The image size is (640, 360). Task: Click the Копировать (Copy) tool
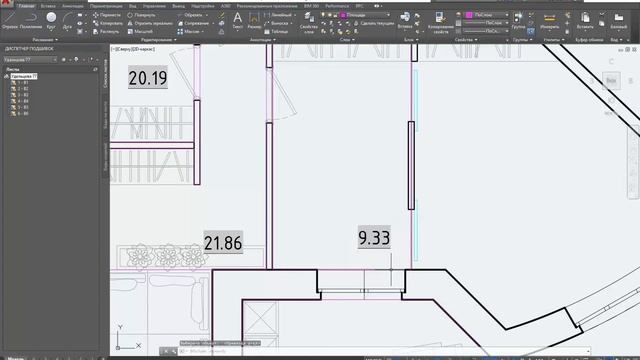108,23
